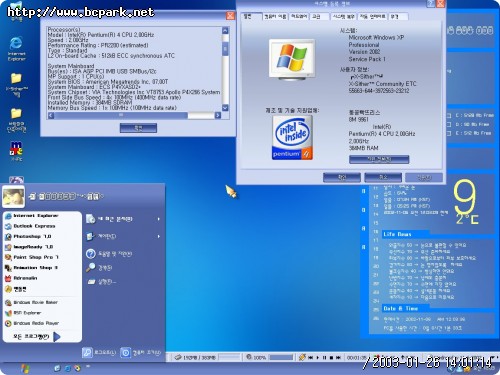Adjust the 100% volume bar in taskbar
The height and width of the screenshot is (375, 500).
point(281,357)
